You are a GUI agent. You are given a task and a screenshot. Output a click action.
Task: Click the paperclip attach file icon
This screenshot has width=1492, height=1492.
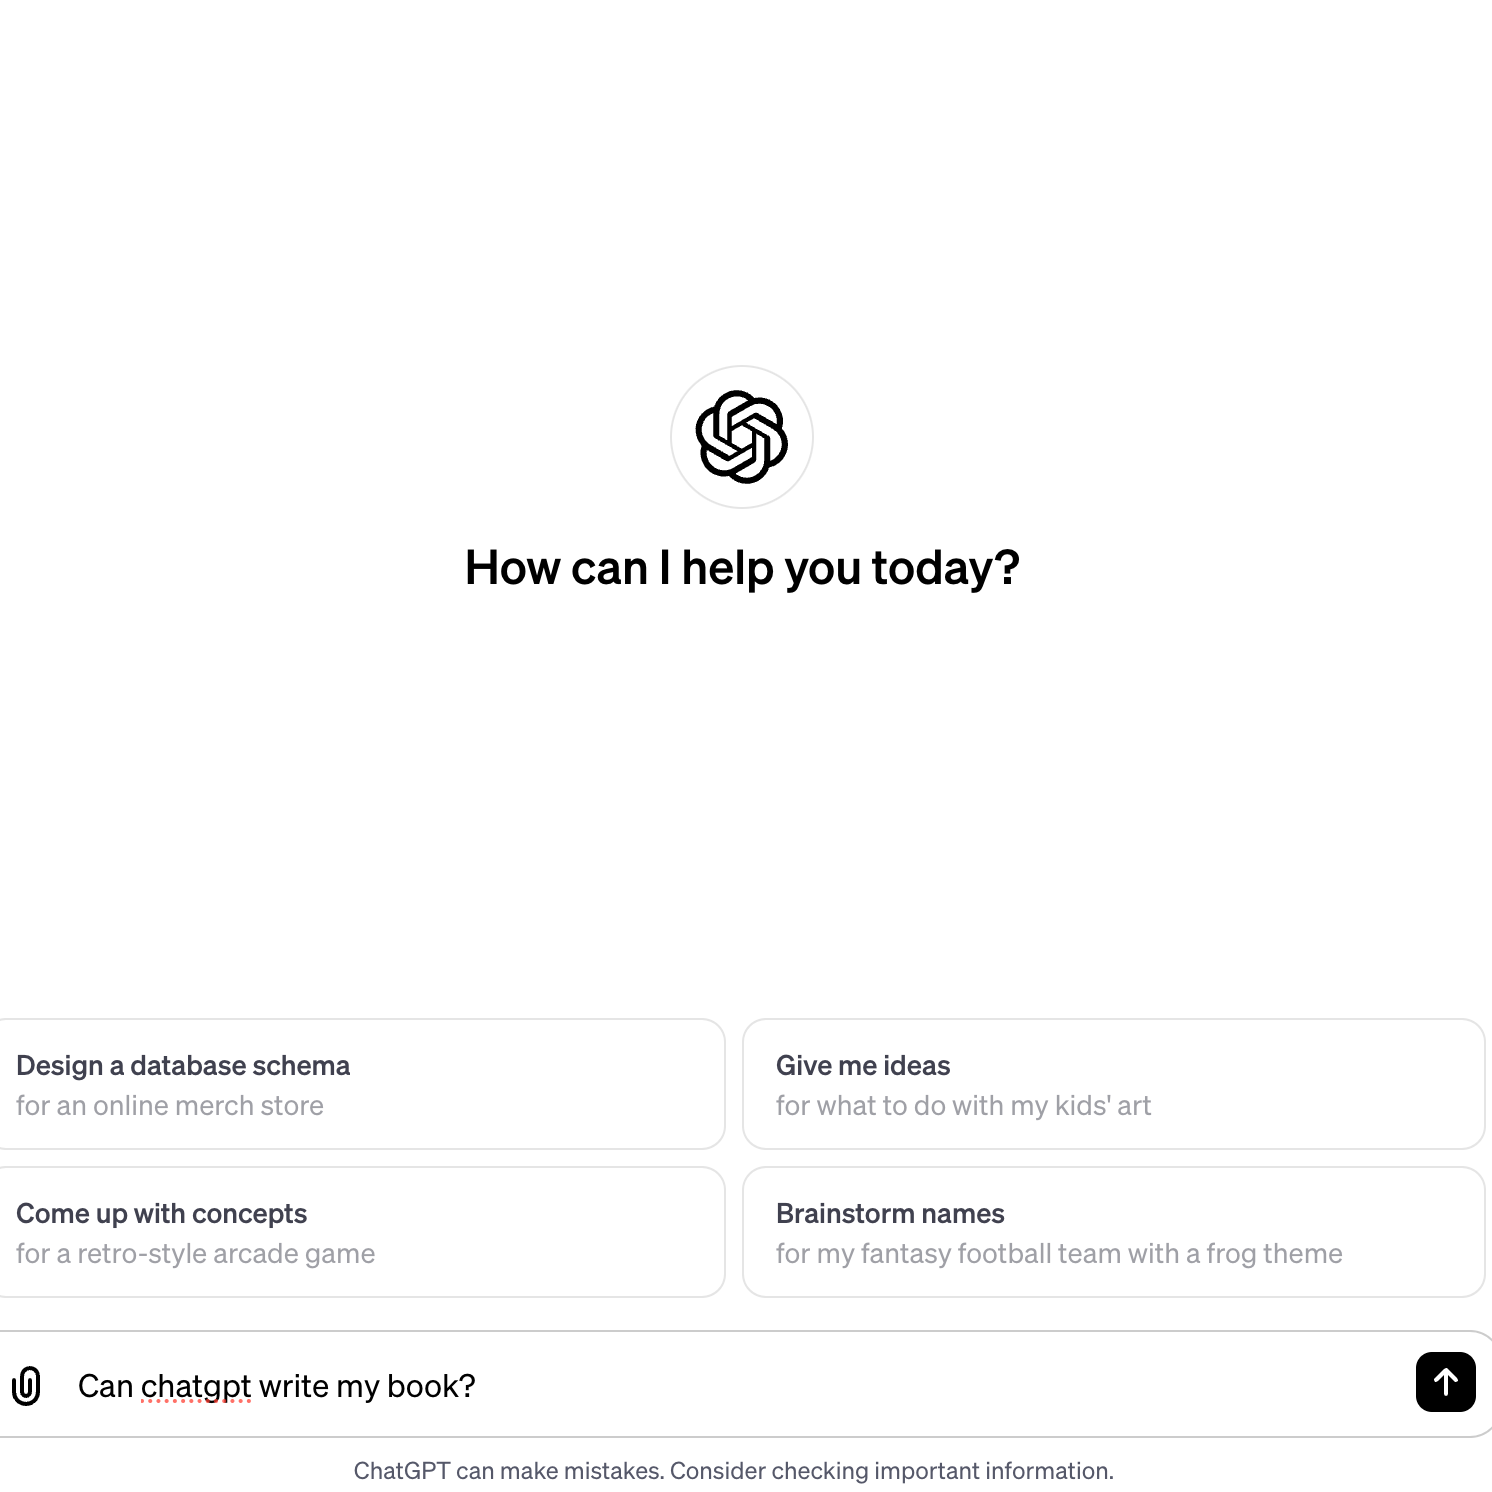point(26,1386)
